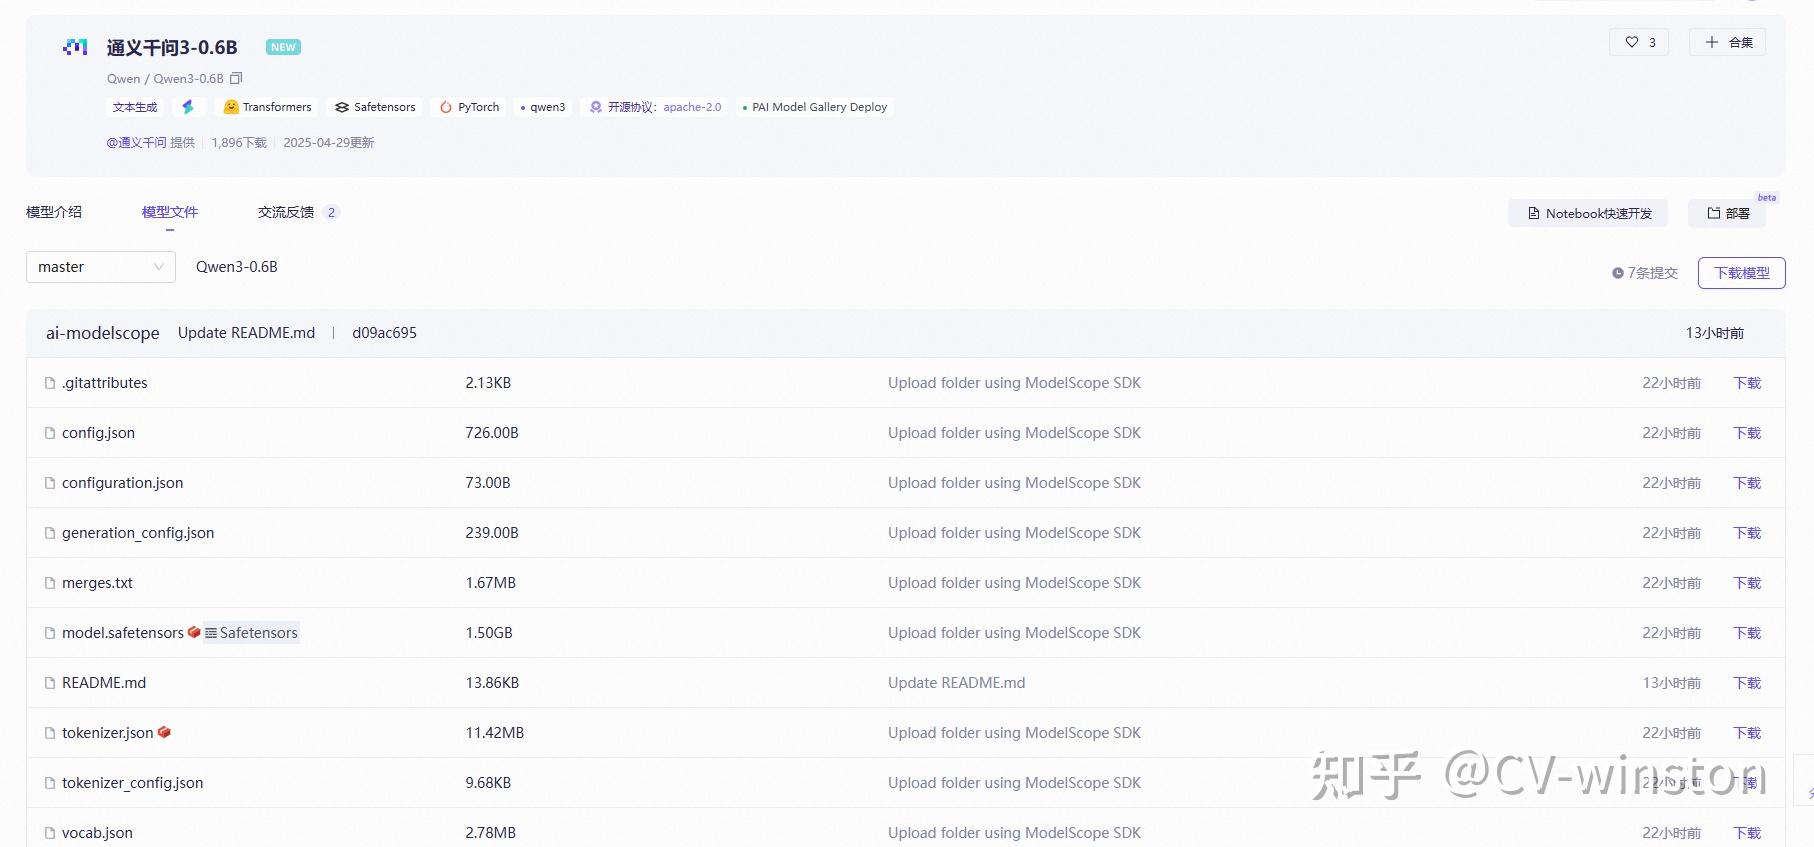Click the file icon beside merges.txt
Viewport: 1814px width, 847px height.
coord(50,583)
